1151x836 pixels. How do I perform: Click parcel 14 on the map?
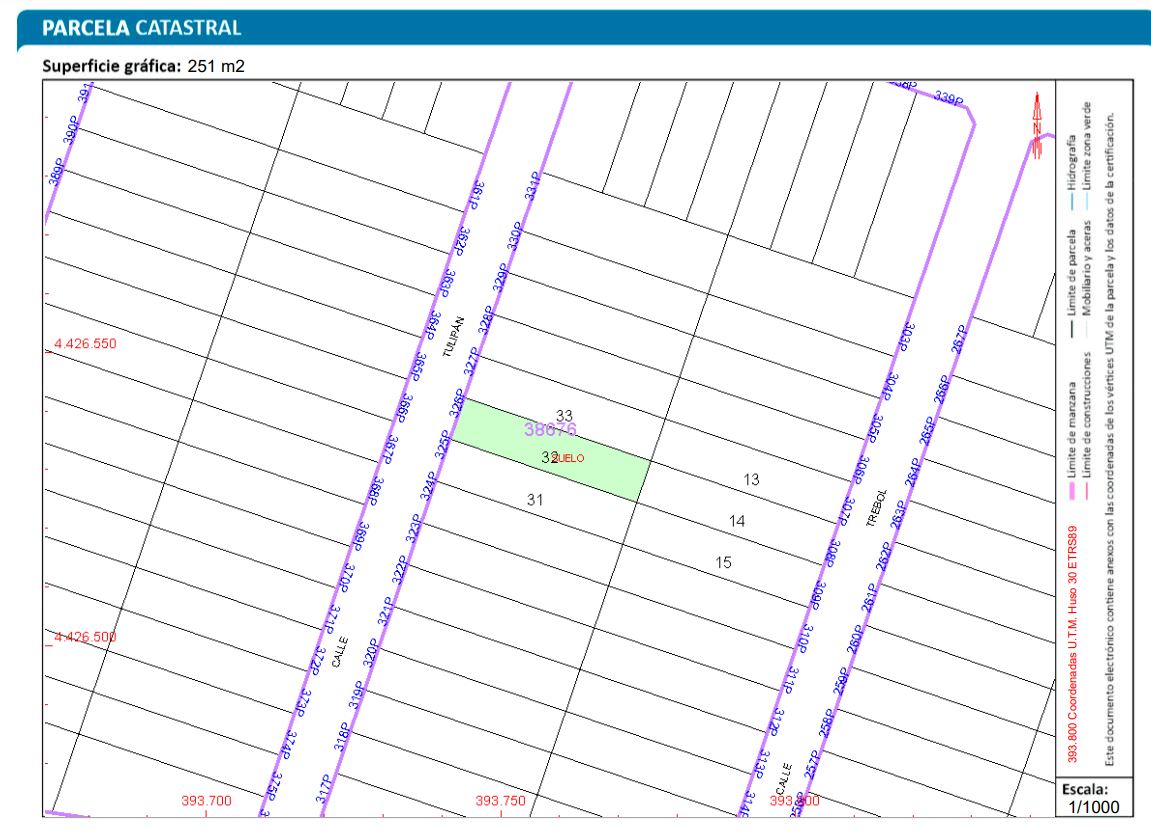737,521
